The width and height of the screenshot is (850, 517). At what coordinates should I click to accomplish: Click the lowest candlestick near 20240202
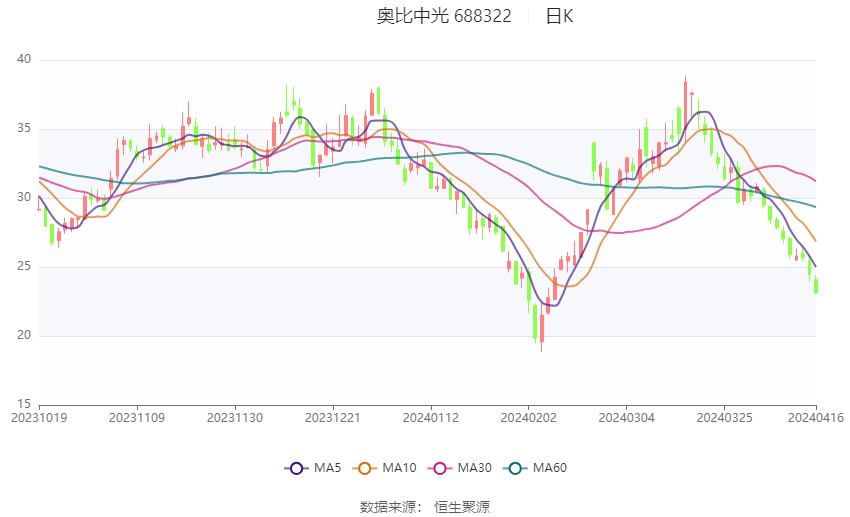[x=542, y=327]
